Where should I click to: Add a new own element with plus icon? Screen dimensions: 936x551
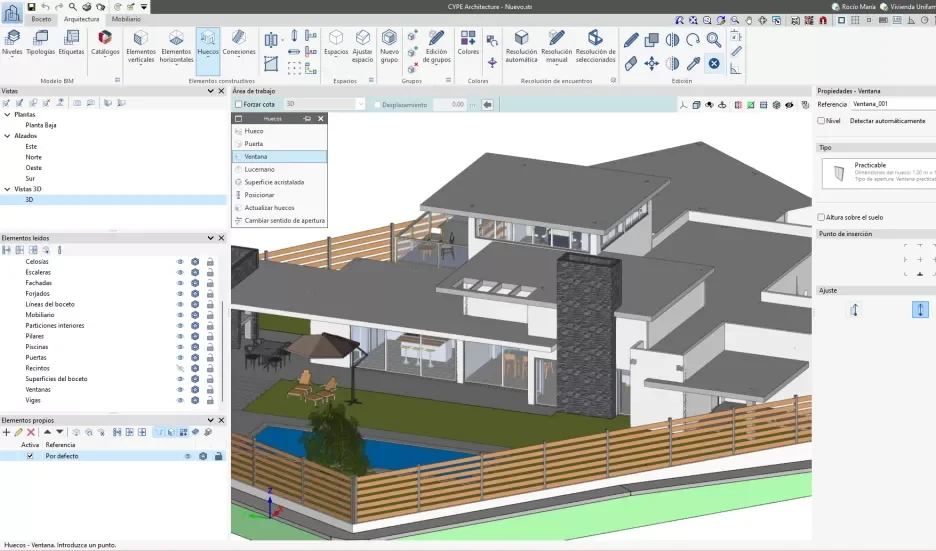[x=6, y=432]
